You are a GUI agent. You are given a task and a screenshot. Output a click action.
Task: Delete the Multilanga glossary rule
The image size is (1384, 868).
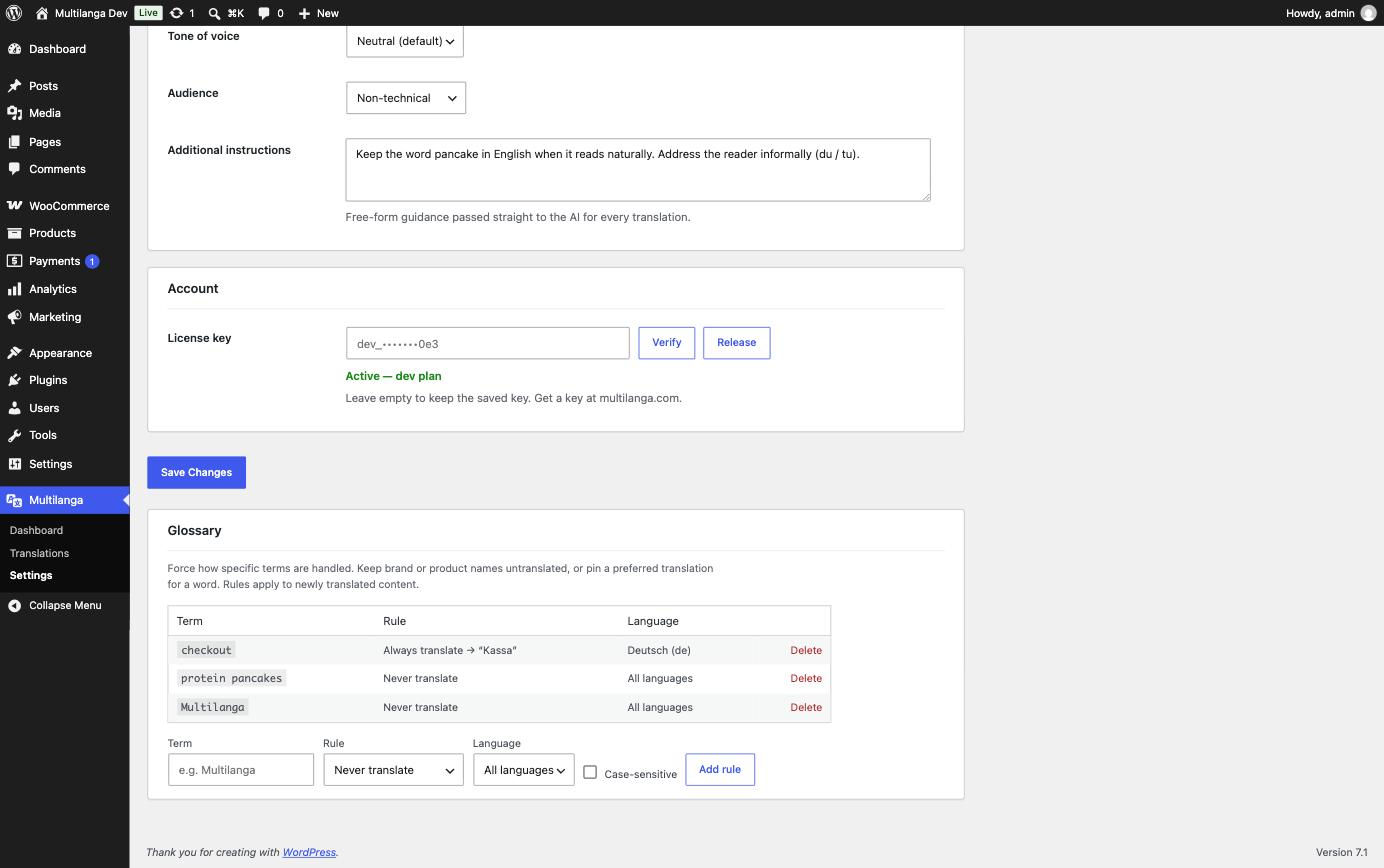(806, 707)
